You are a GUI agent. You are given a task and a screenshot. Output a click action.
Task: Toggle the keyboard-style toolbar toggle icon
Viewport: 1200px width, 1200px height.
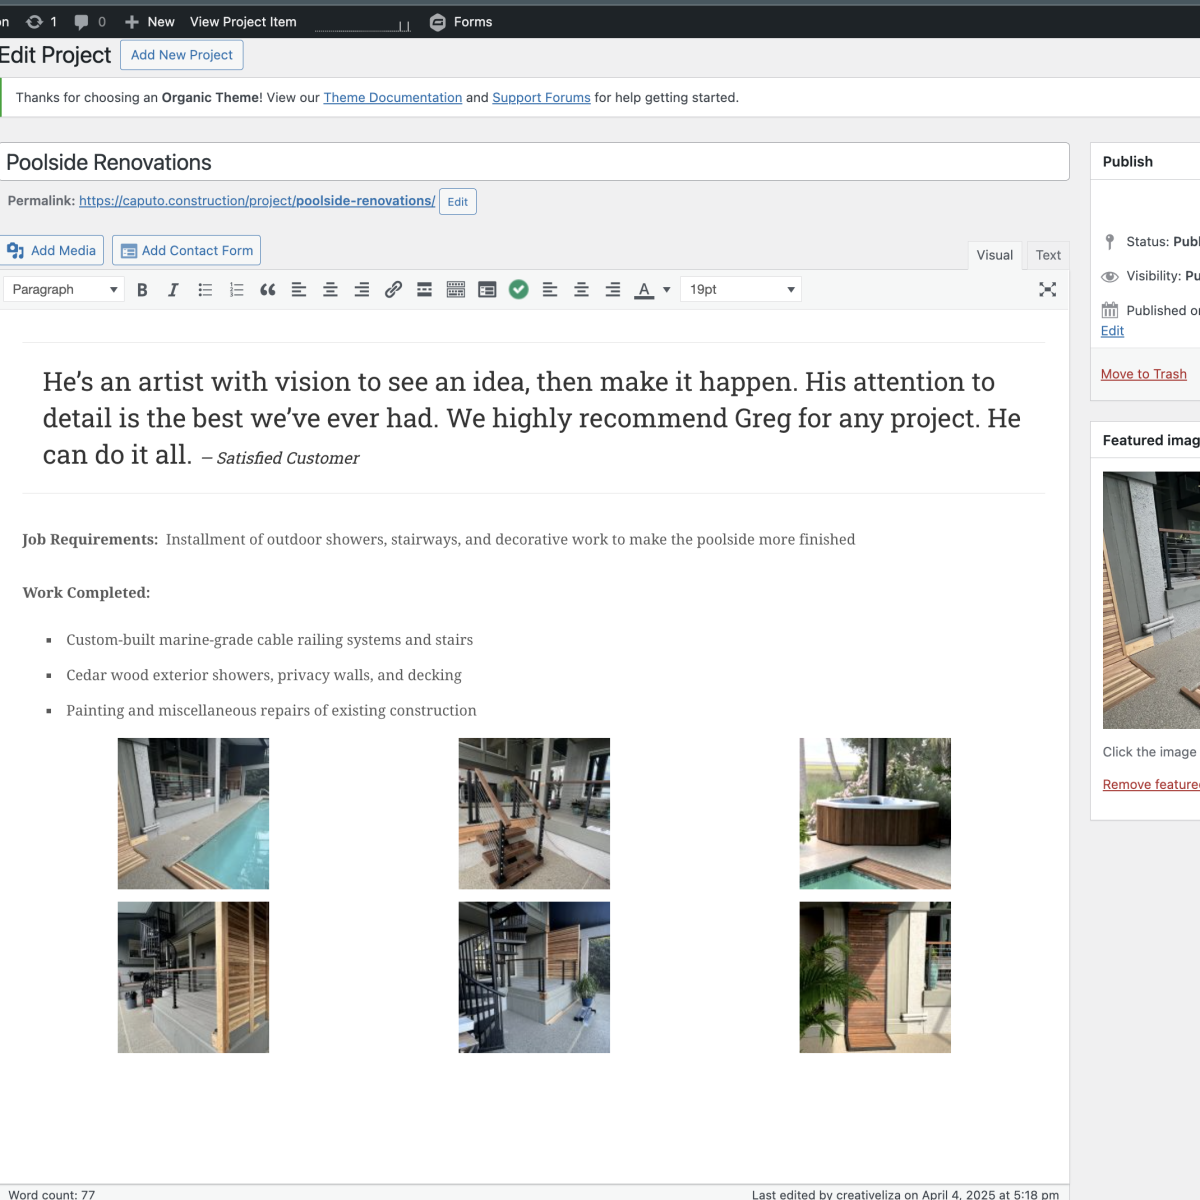point(456,290)
